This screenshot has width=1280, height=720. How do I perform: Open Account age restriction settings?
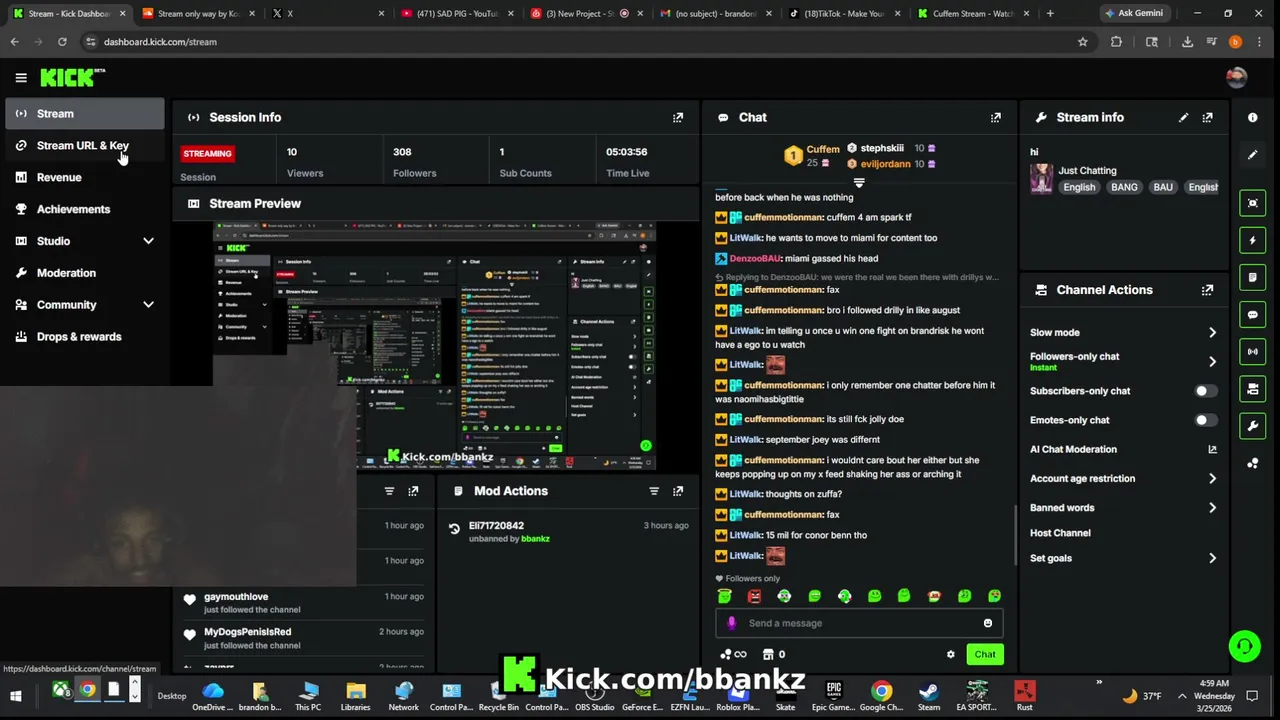tap(1123, 478)
